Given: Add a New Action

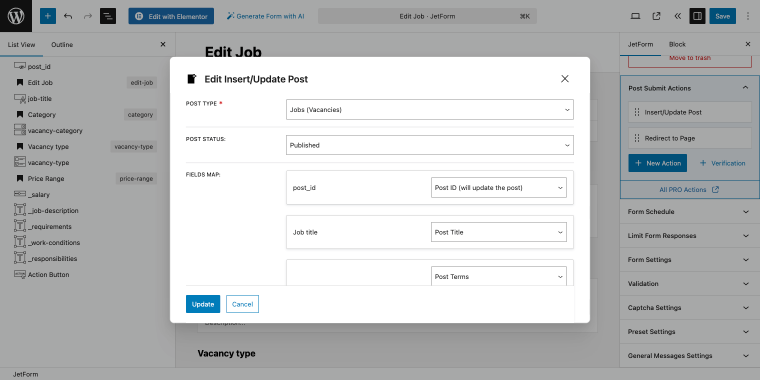Looking at the screenshot, I should pos(657,163).
